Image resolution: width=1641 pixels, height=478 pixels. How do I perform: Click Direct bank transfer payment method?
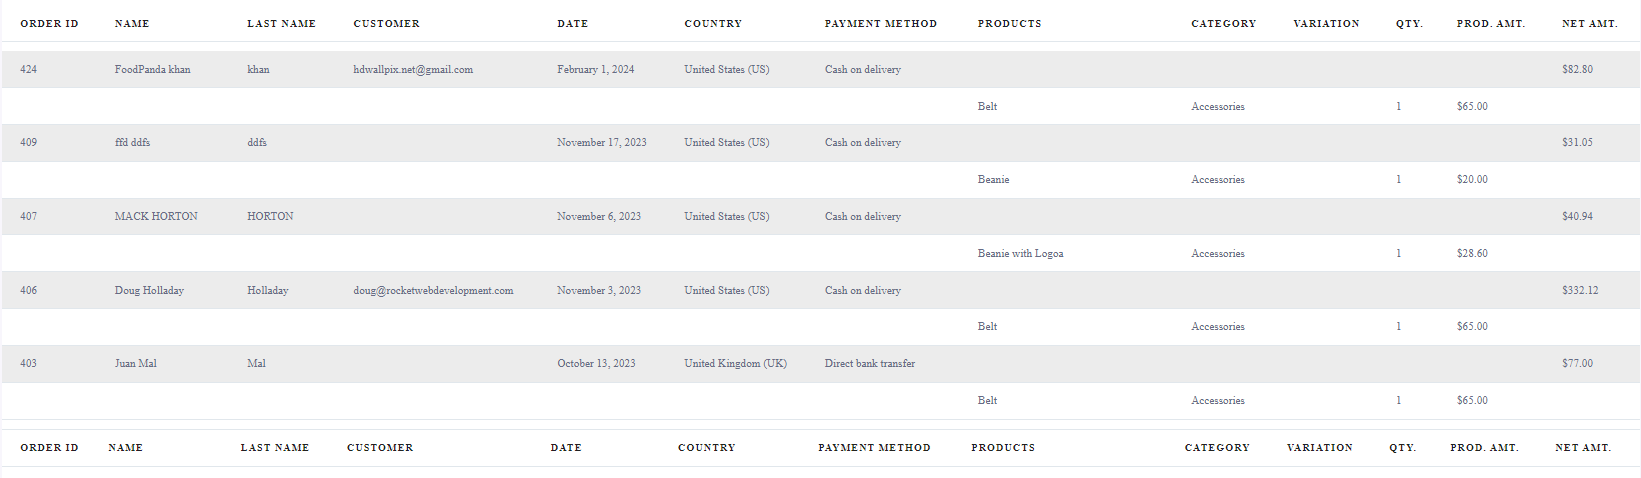coord(870,363)
